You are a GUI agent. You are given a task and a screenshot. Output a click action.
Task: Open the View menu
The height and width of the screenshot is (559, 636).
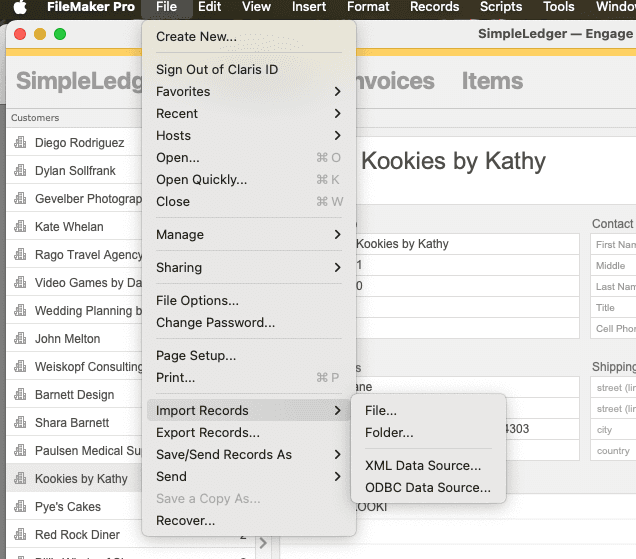tap(256, 7)
